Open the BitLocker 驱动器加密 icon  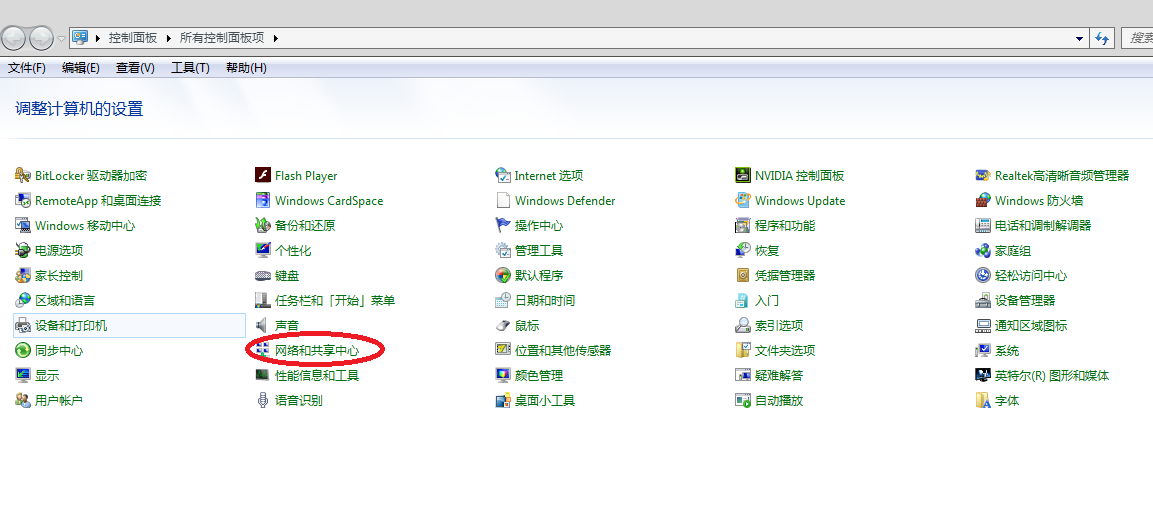23,175
